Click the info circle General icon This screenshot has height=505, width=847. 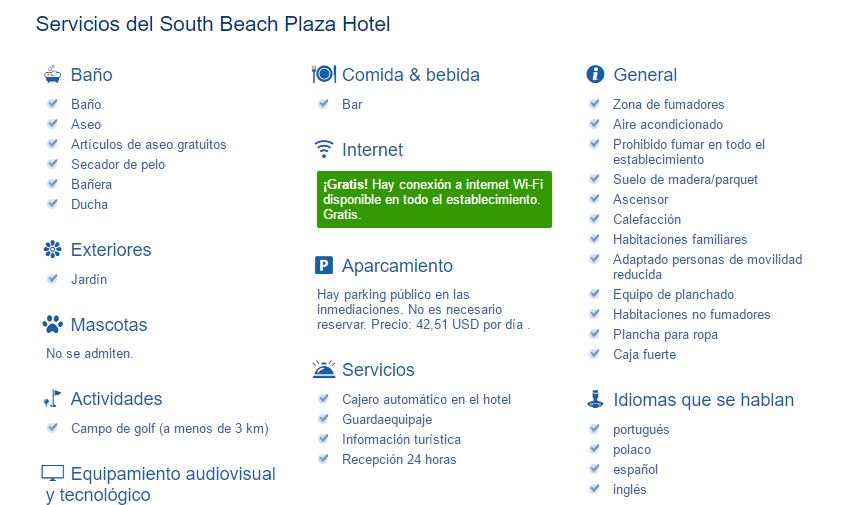595,75
